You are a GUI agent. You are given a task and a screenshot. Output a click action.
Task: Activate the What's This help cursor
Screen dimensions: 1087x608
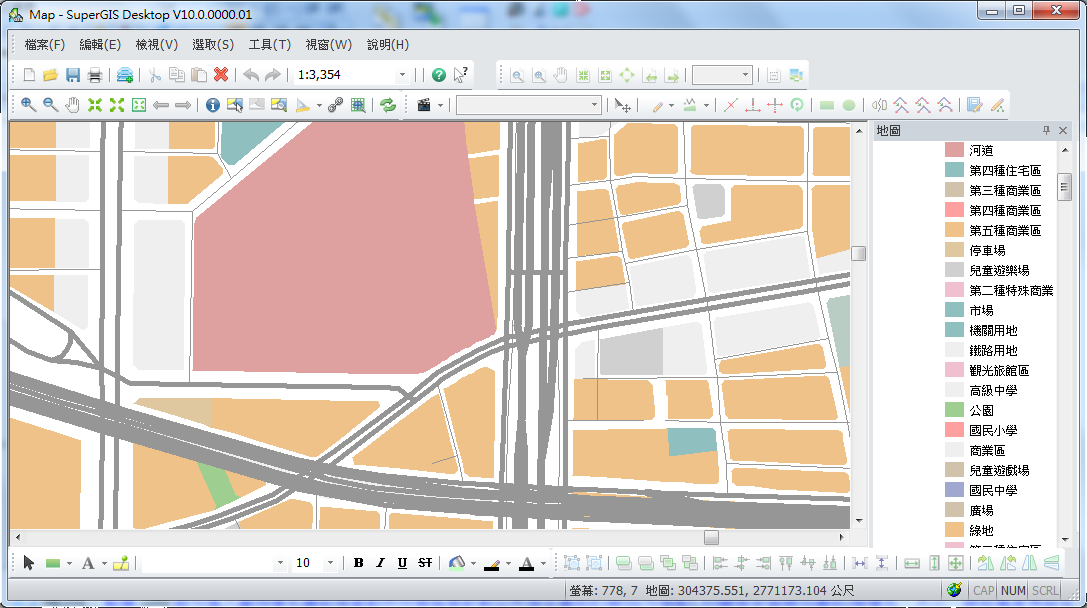pos(460,75)
